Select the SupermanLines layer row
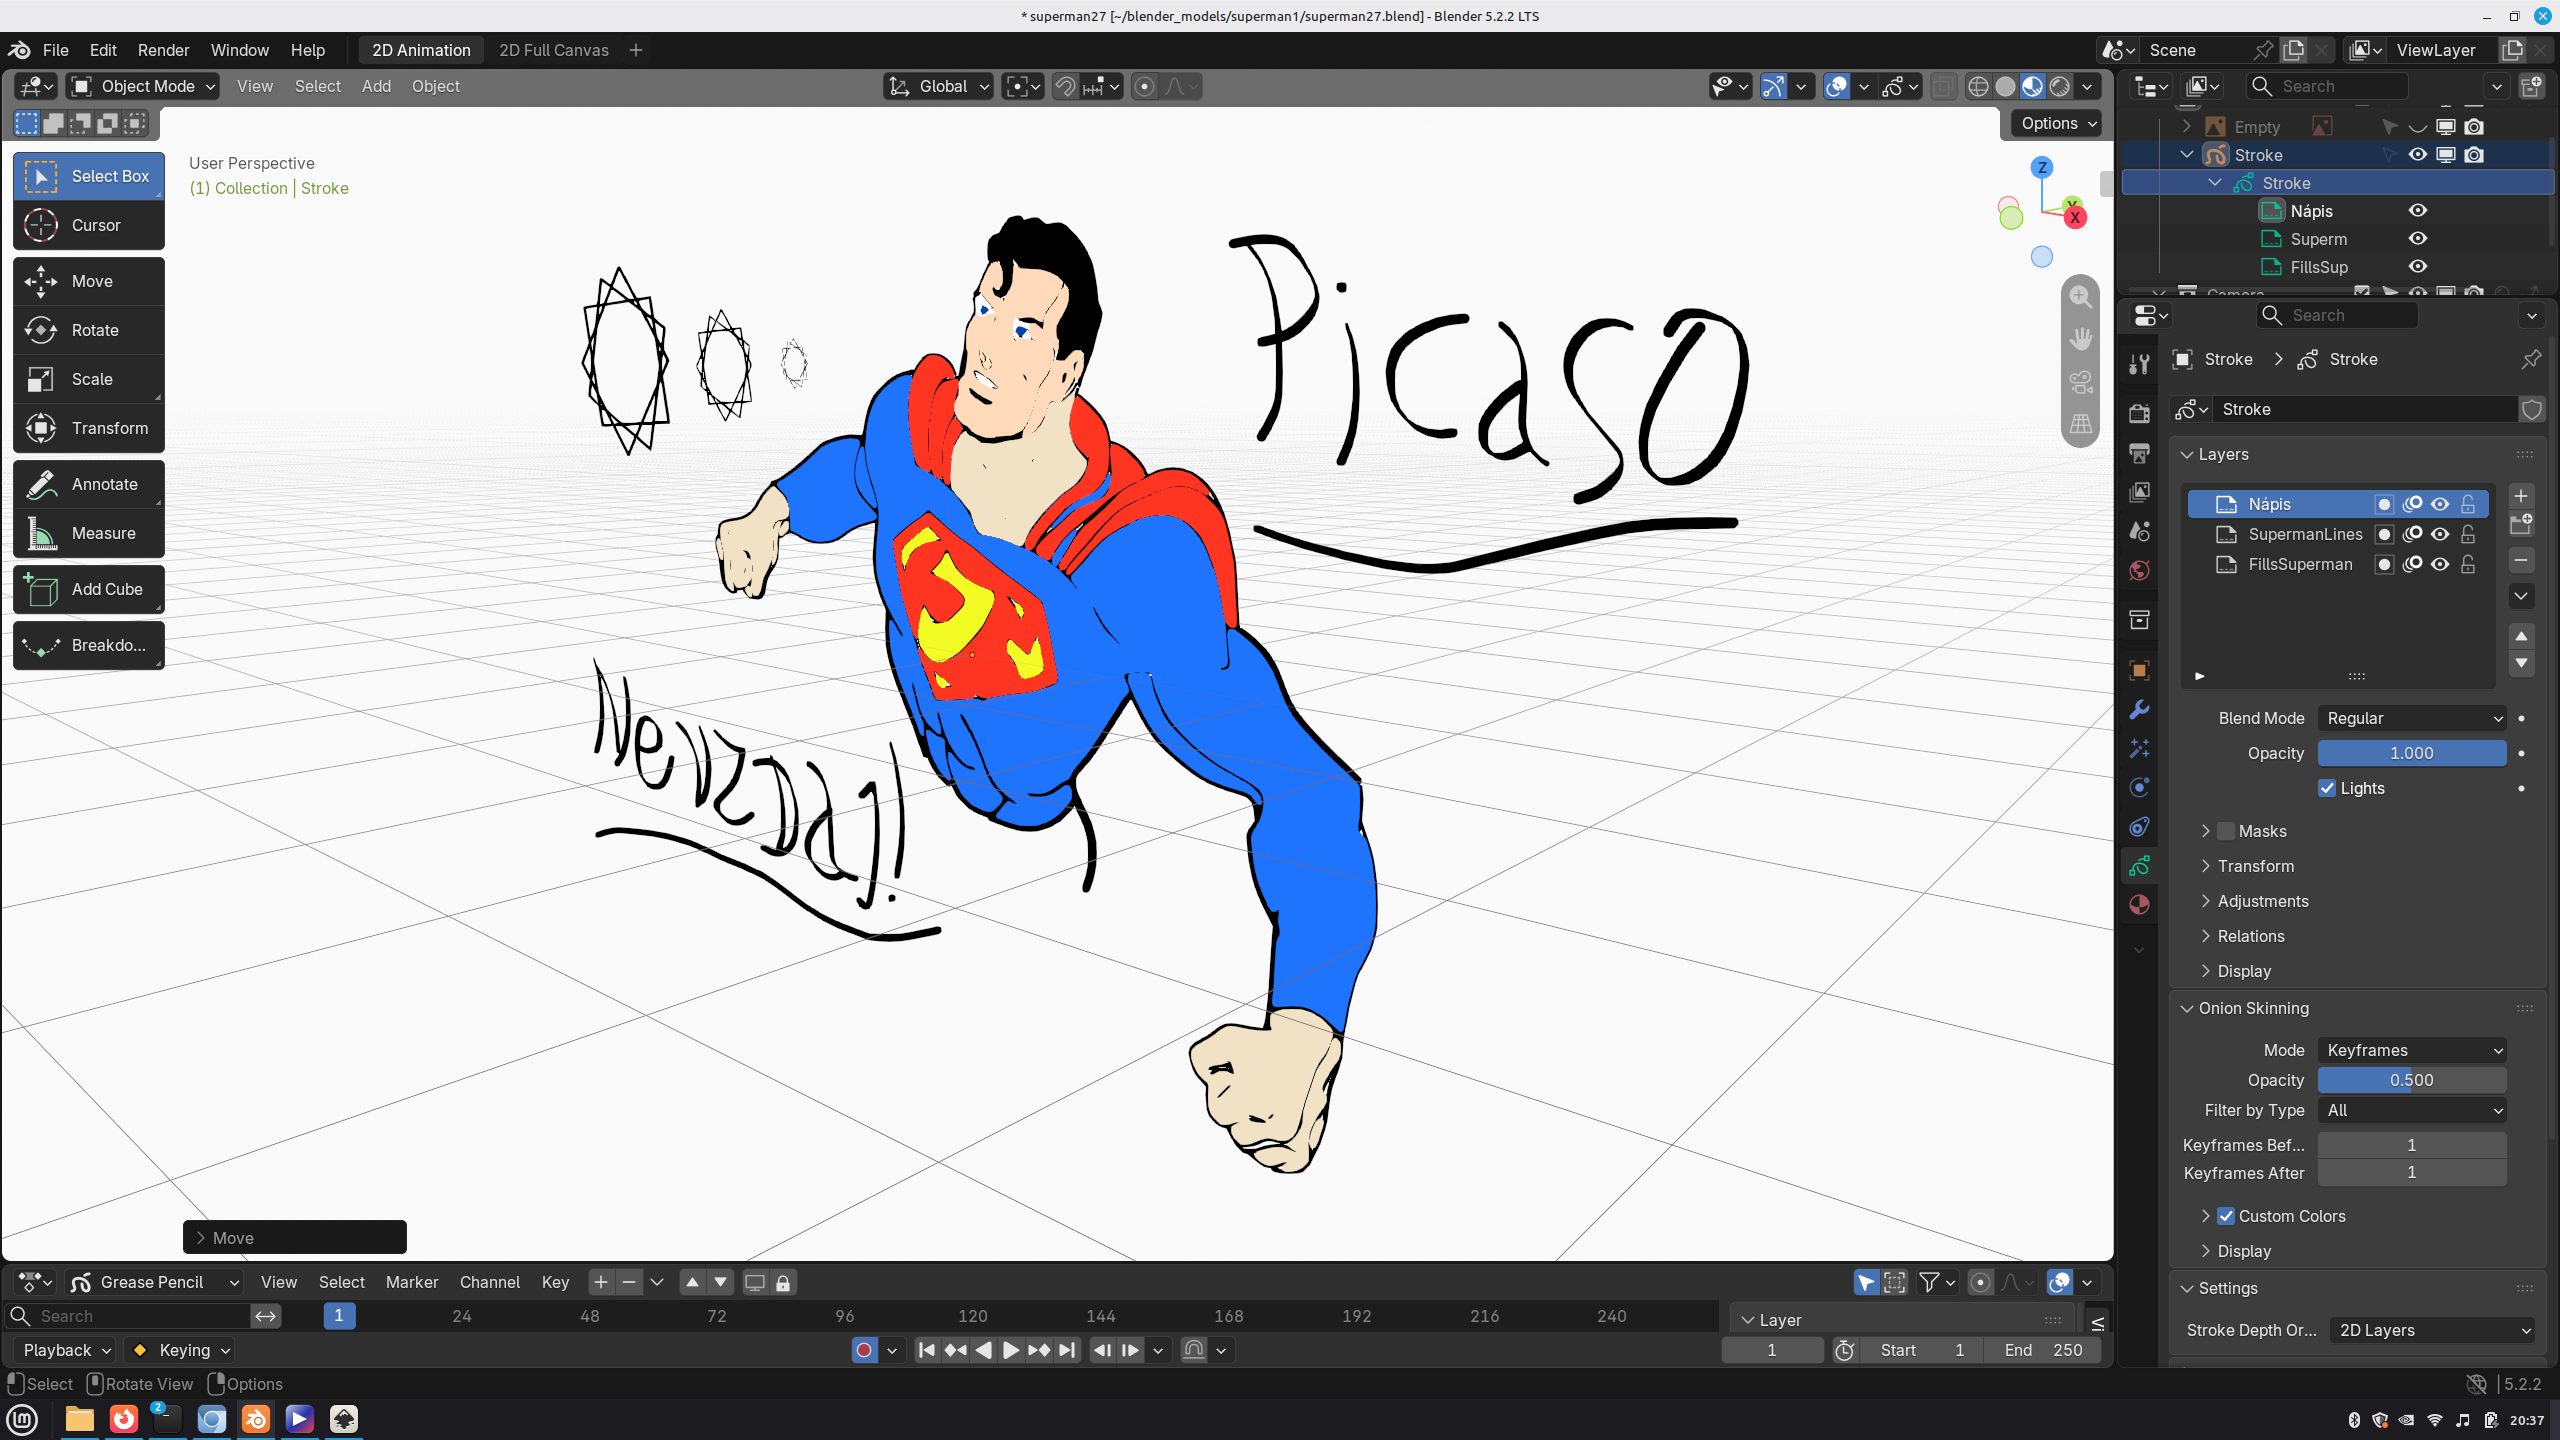Image resolution: width=2560 pixels, height=1440 pixels. pyautogui.click(x=2337, y=534)
